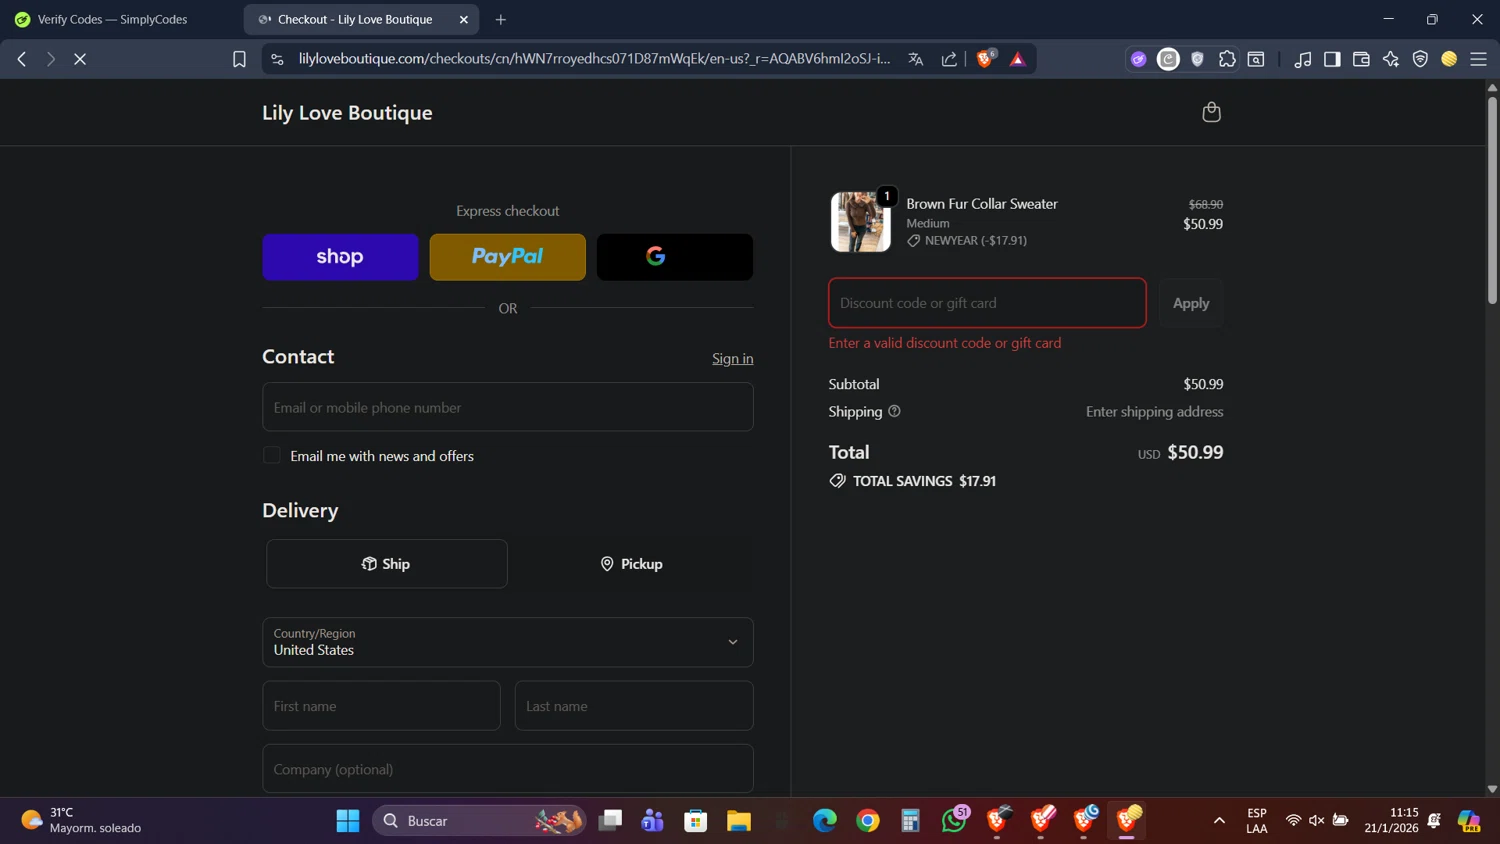
Task: Expand the Country/Region dropdown
Action: tap(508, 642)
